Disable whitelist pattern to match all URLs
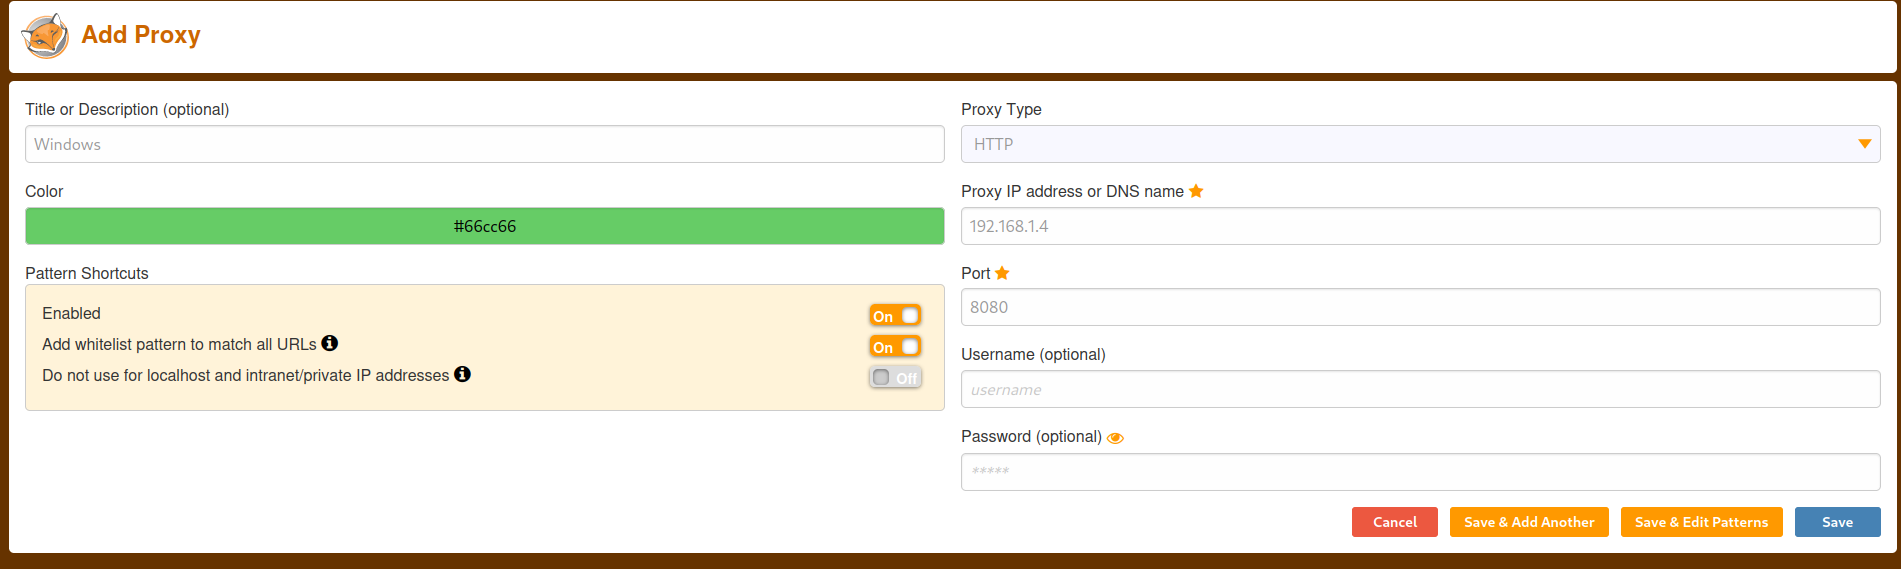This screenshot has height=569, width=1901. tap(895, 347)
